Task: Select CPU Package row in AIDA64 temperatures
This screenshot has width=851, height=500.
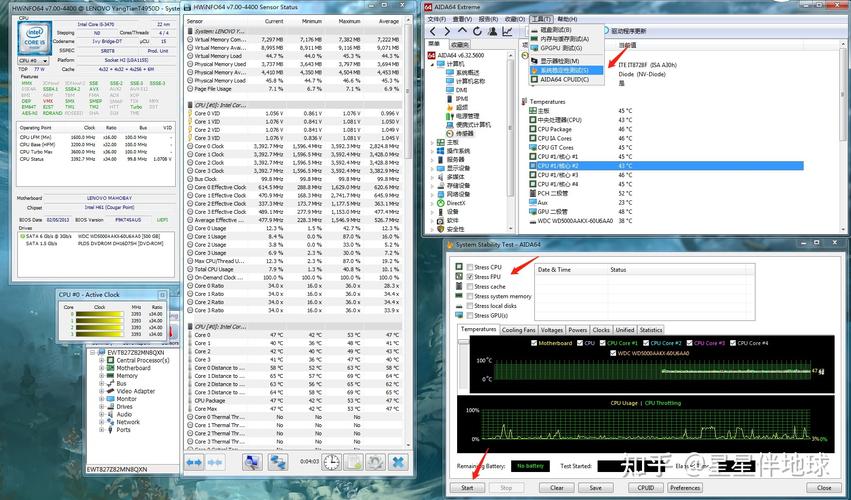Action: [x=554, y=129]
